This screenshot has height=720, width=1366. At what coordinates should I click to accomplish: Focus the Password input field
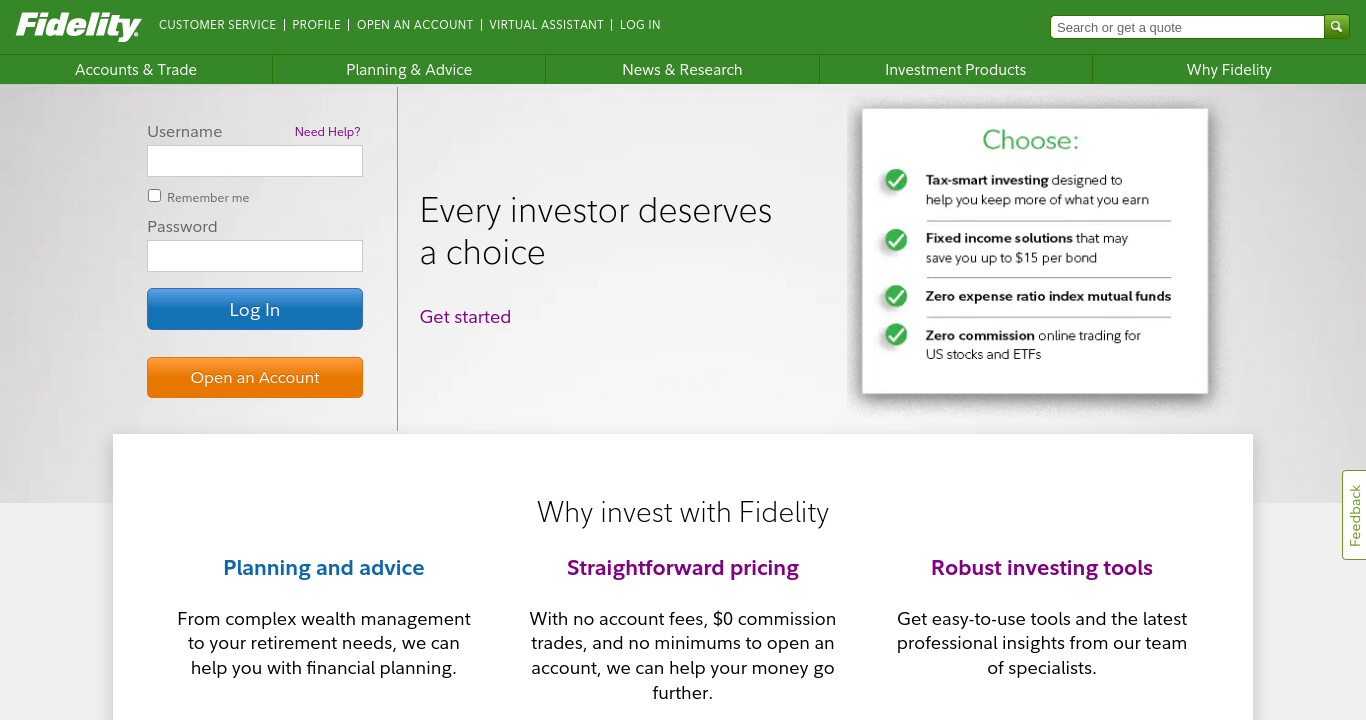click(255, 256)
